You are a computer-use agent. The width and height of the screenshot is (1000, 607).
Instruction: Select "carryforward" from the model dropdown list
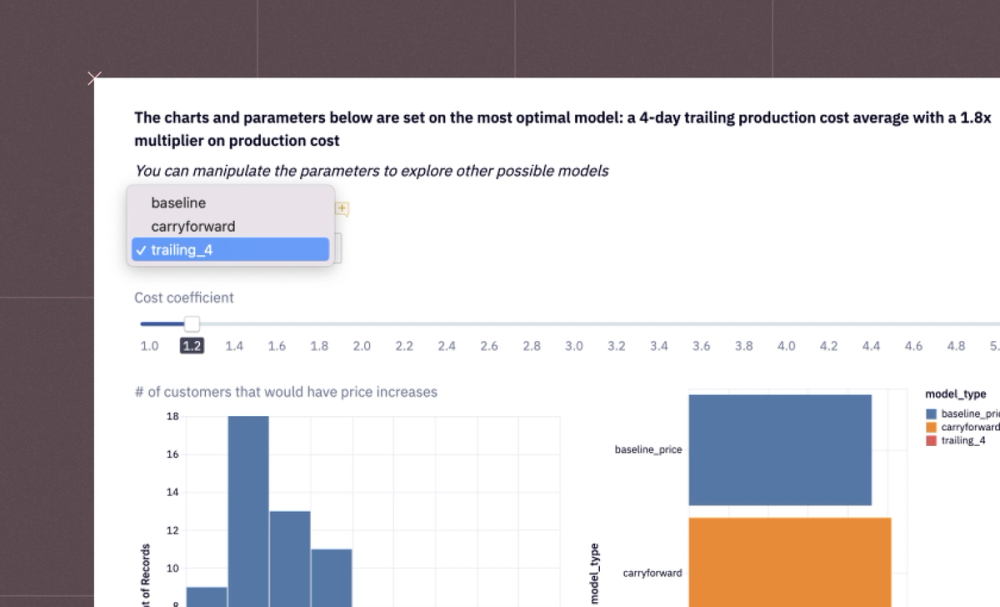click(193, 226)
